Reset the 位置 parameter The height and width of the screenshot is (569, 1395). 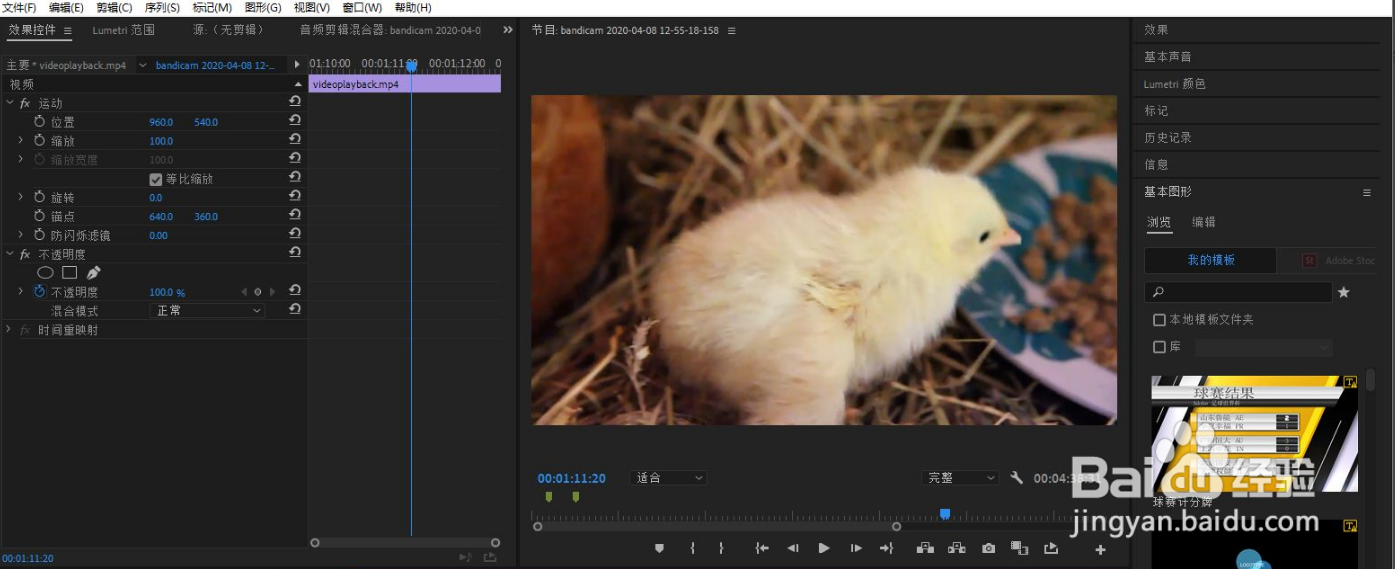[x=295, y=121]
